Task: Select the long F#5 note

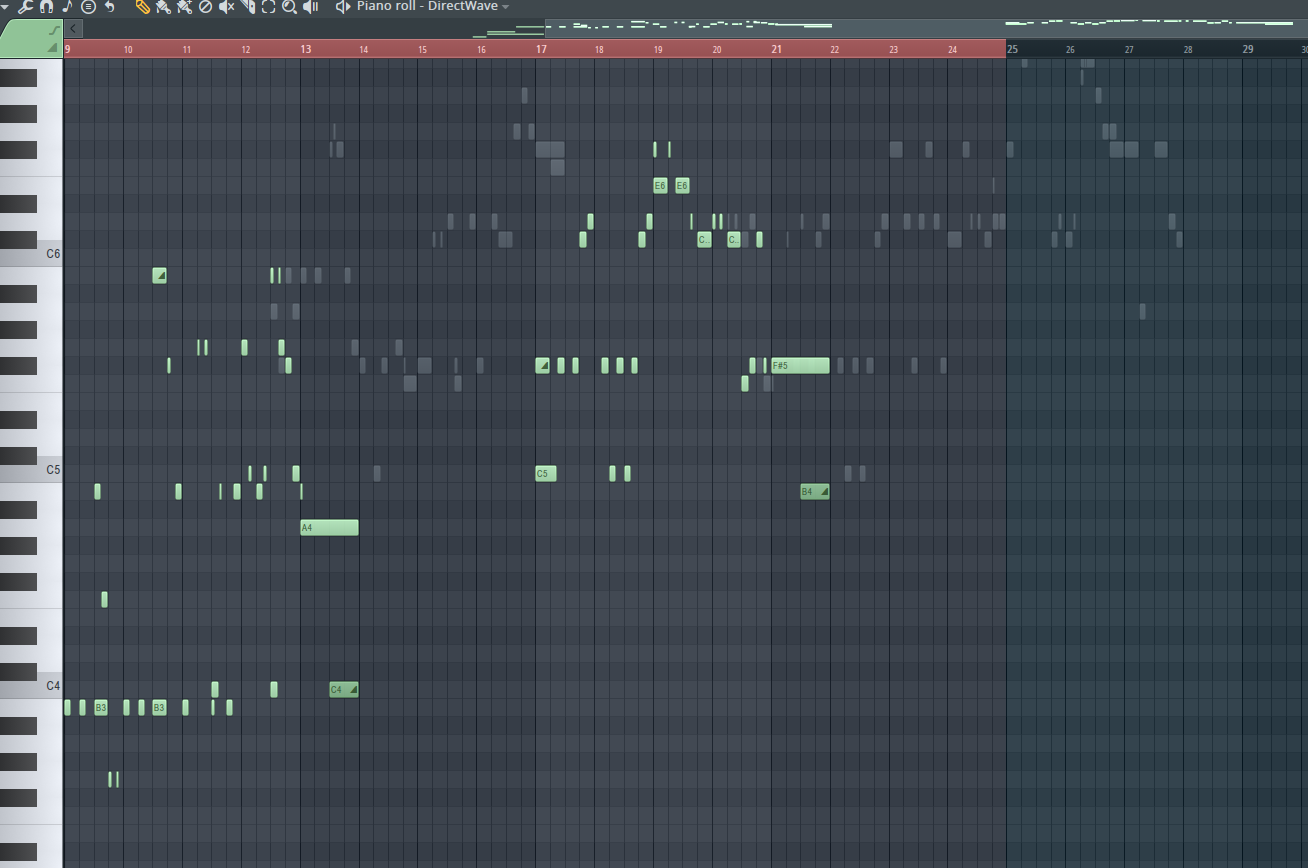Action: [800, 366]
